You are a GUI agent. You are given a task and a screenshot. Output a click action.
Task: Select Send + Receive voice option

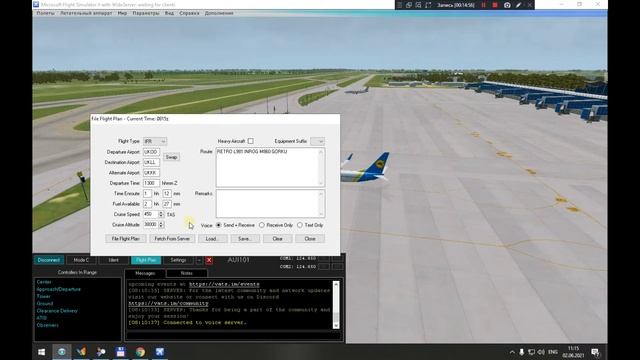(218, 225)
